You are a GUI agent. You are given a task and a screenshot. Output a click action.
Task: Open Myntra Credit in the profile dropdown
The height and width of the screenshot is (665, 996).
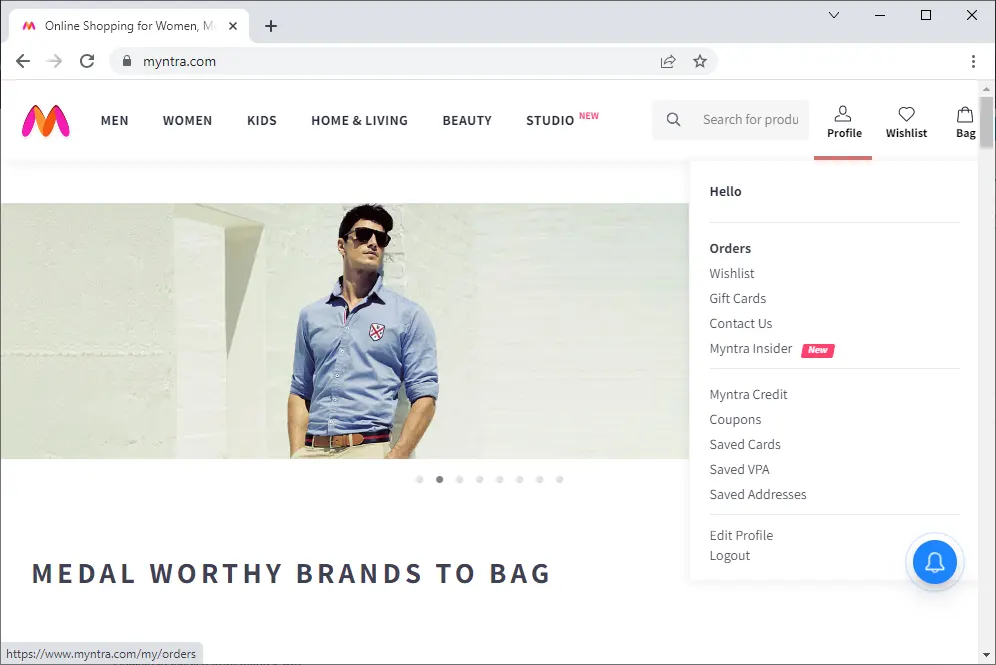(x=748, y=395)
